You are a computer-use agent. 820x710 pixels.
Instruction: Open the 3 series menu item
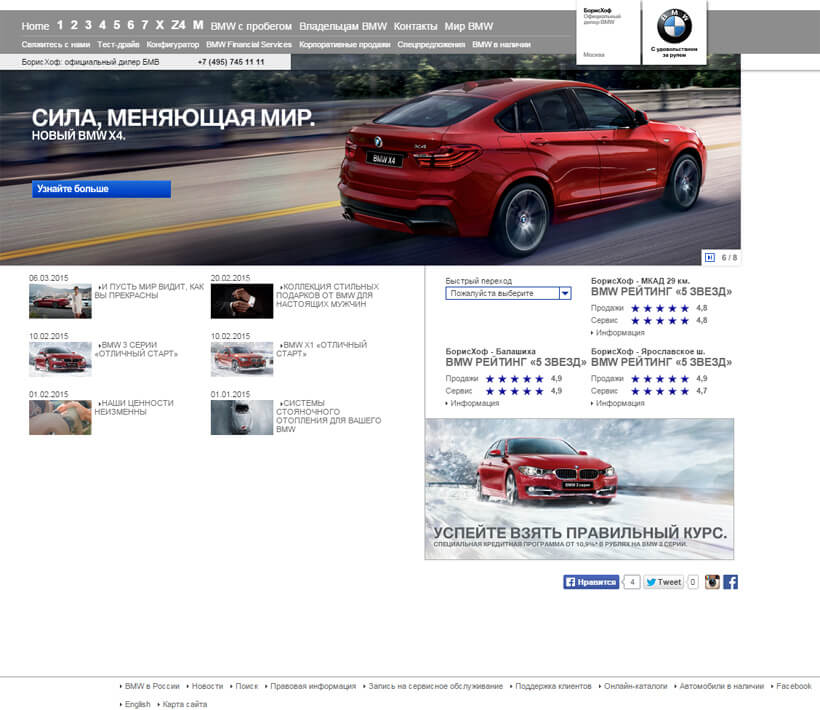coord(88,25)
